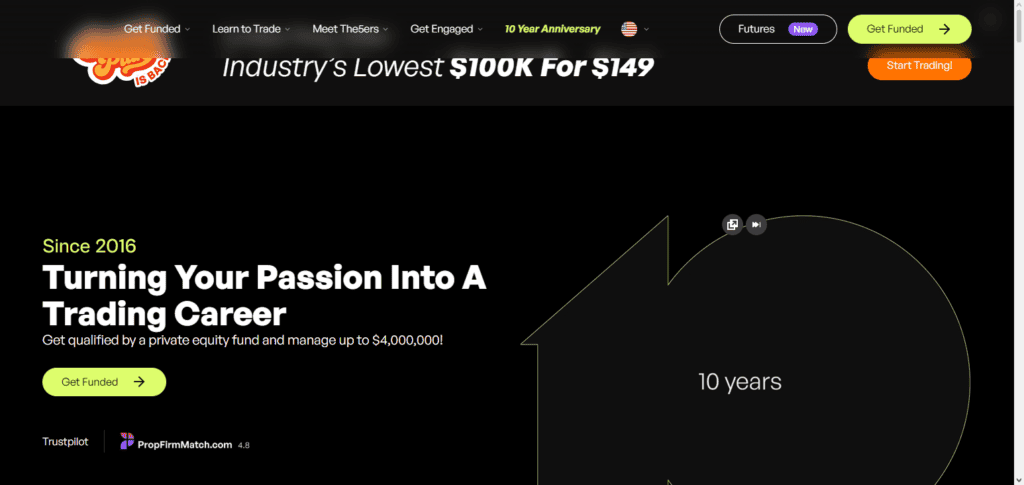Click the arrow inside the header Get Funded button
1024x485 pixels.
point(944,29)
